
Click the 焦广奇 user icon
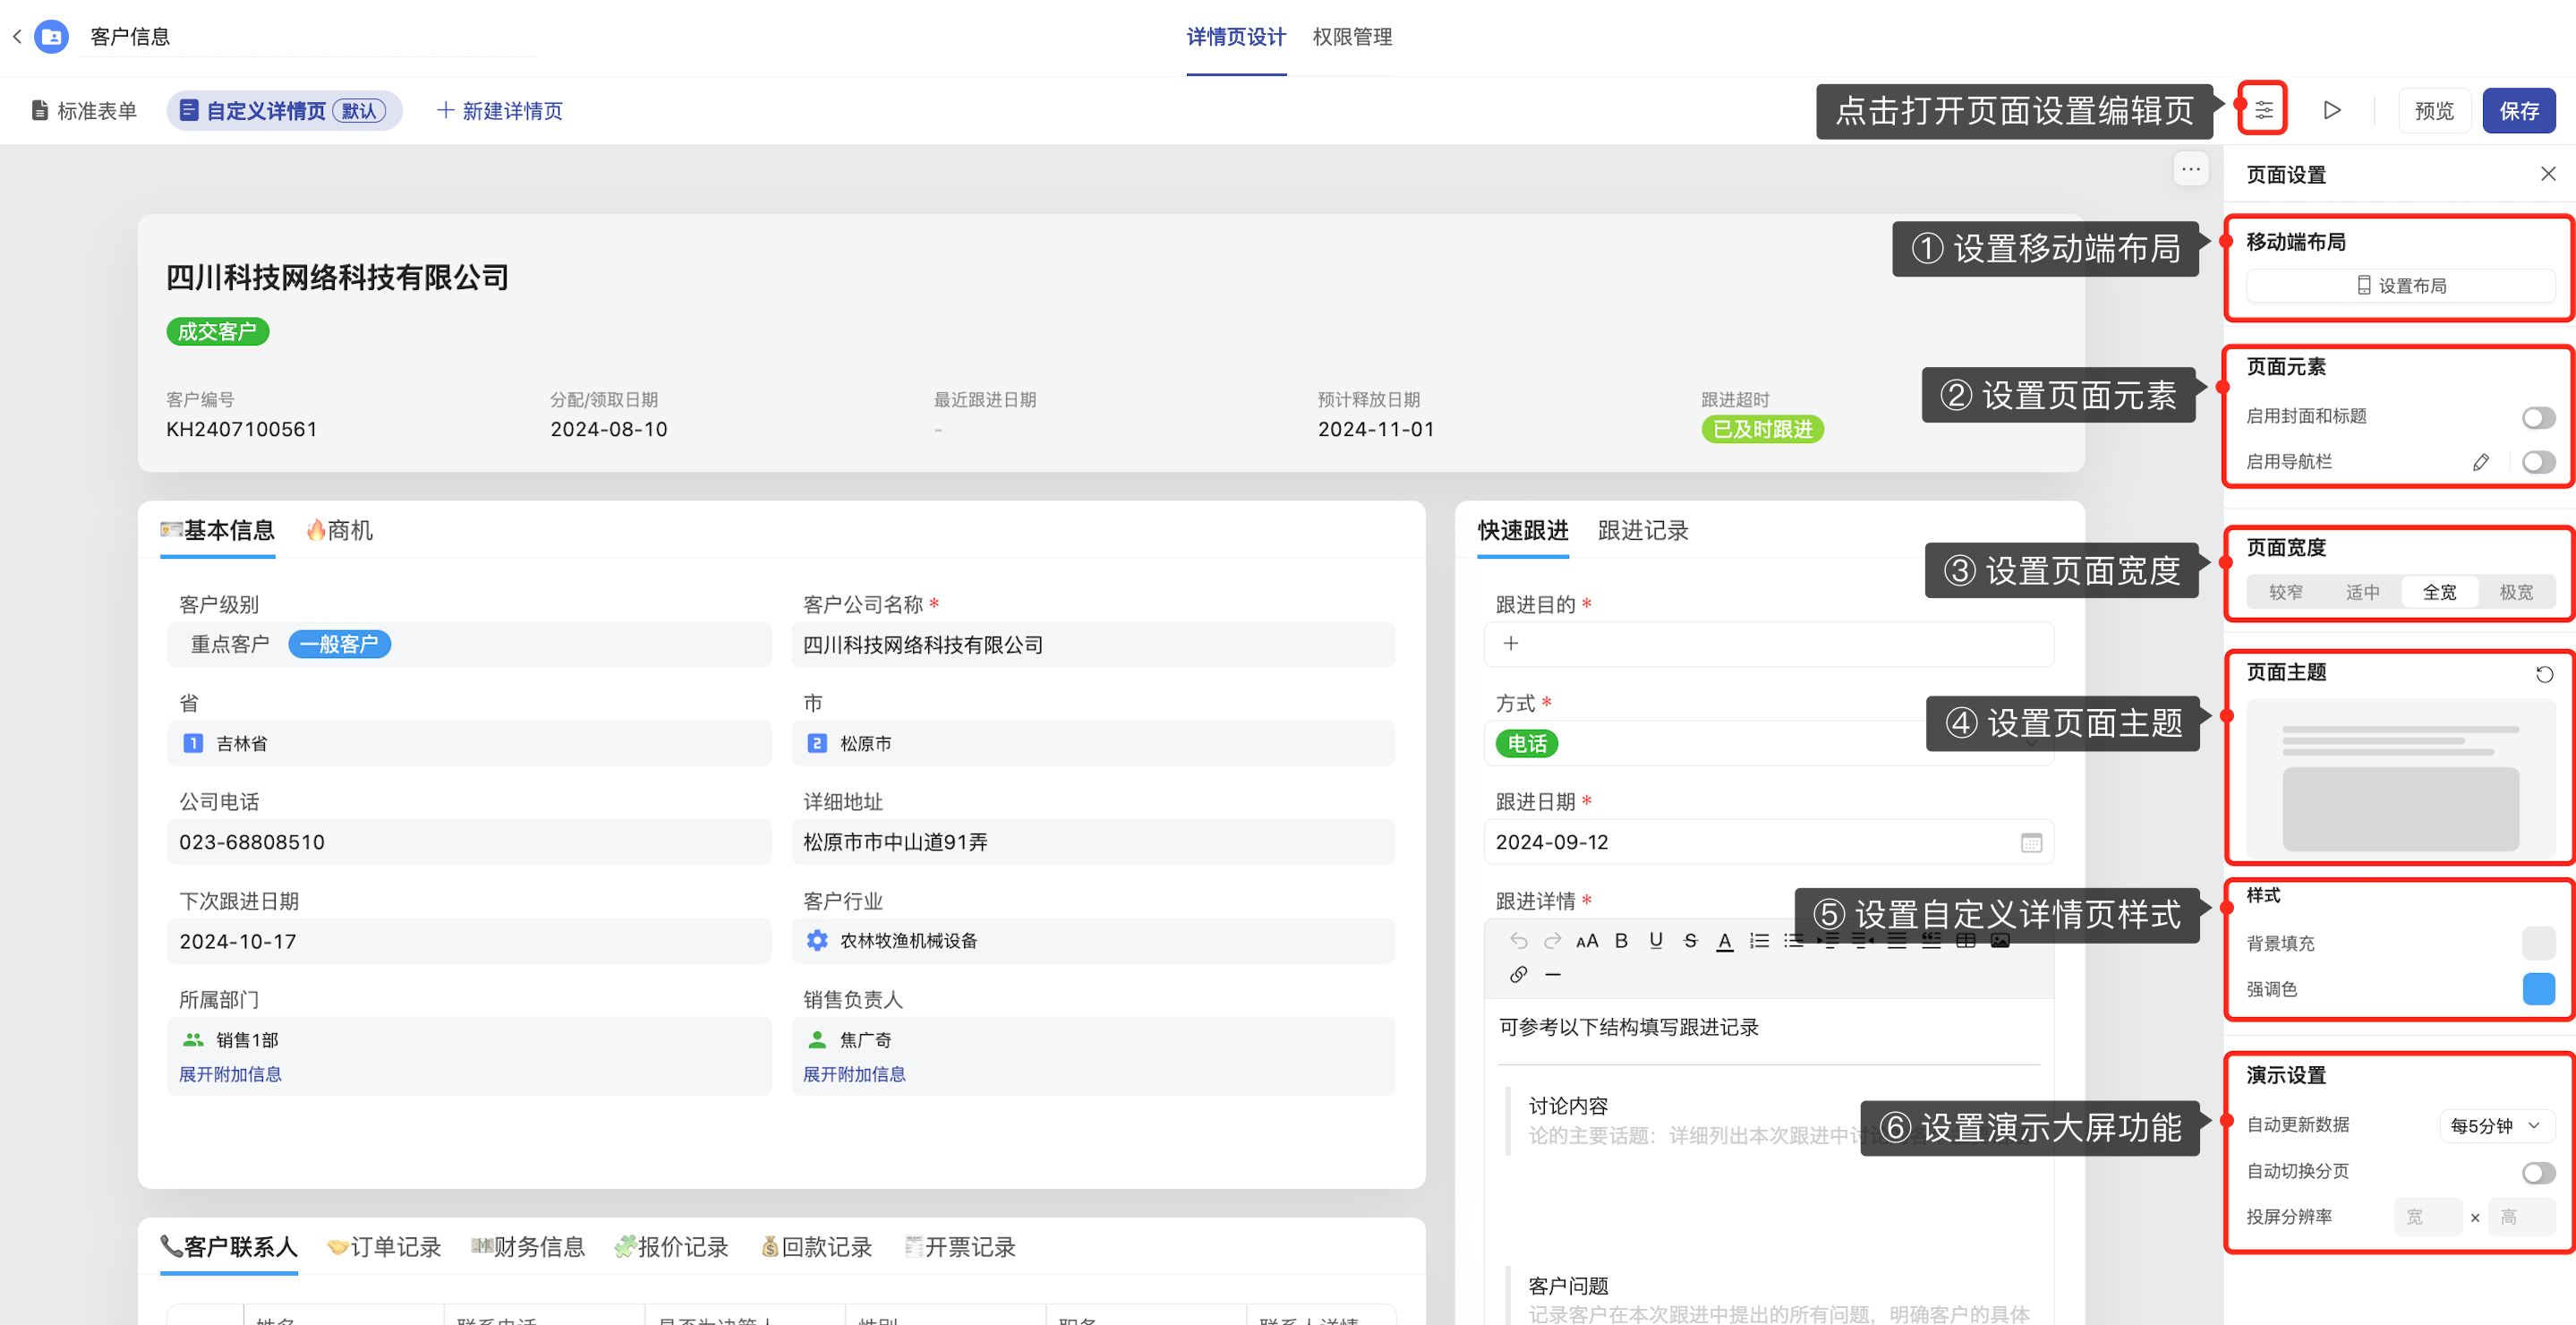(x=817, y=1040)
